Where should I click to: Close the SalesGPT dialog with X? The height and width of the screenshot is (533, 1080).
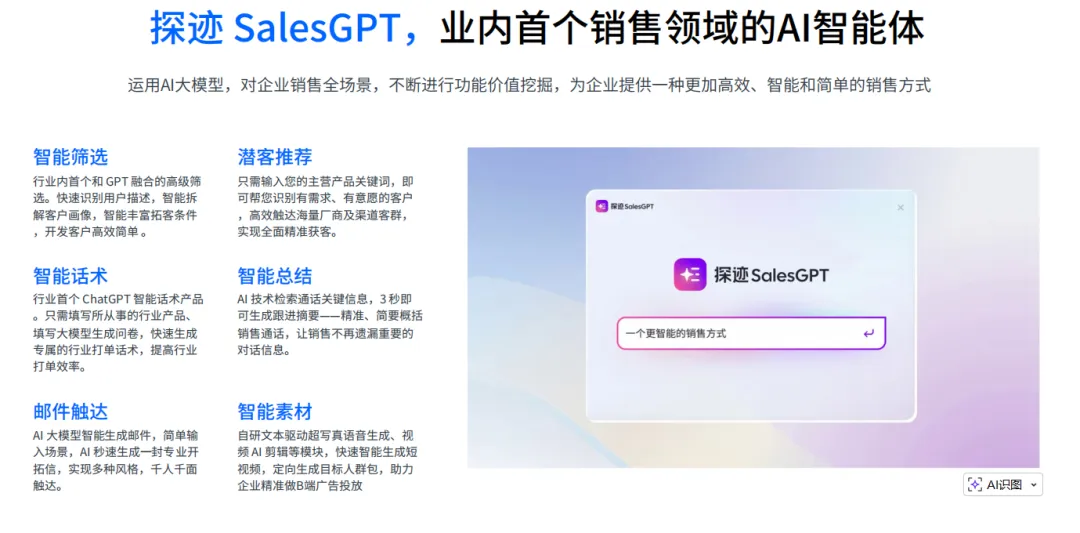(900, 207)
